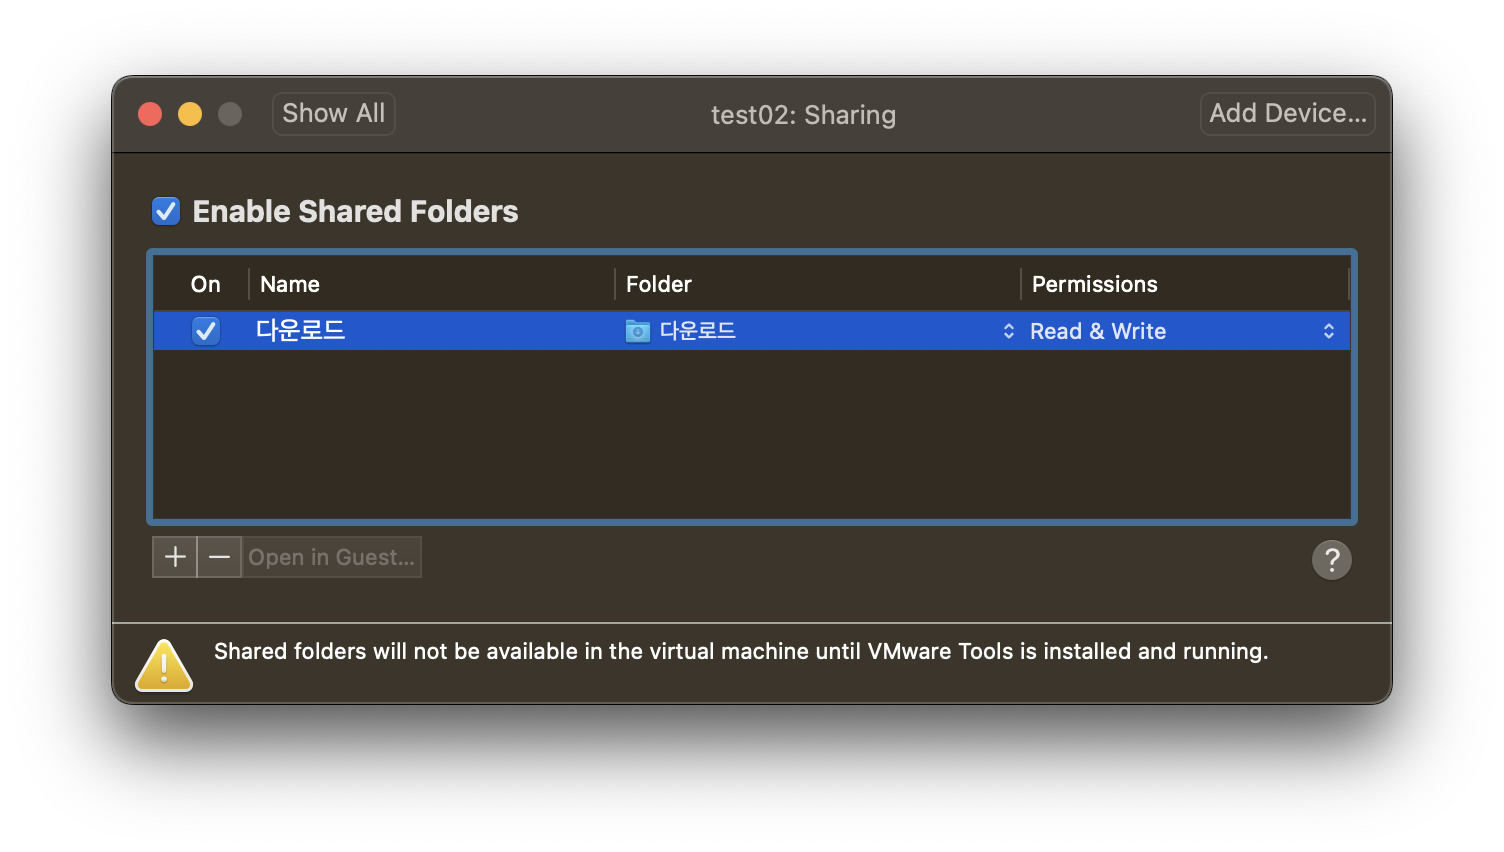
Task: Click the Add Device... button
Action: point(1288,113)
